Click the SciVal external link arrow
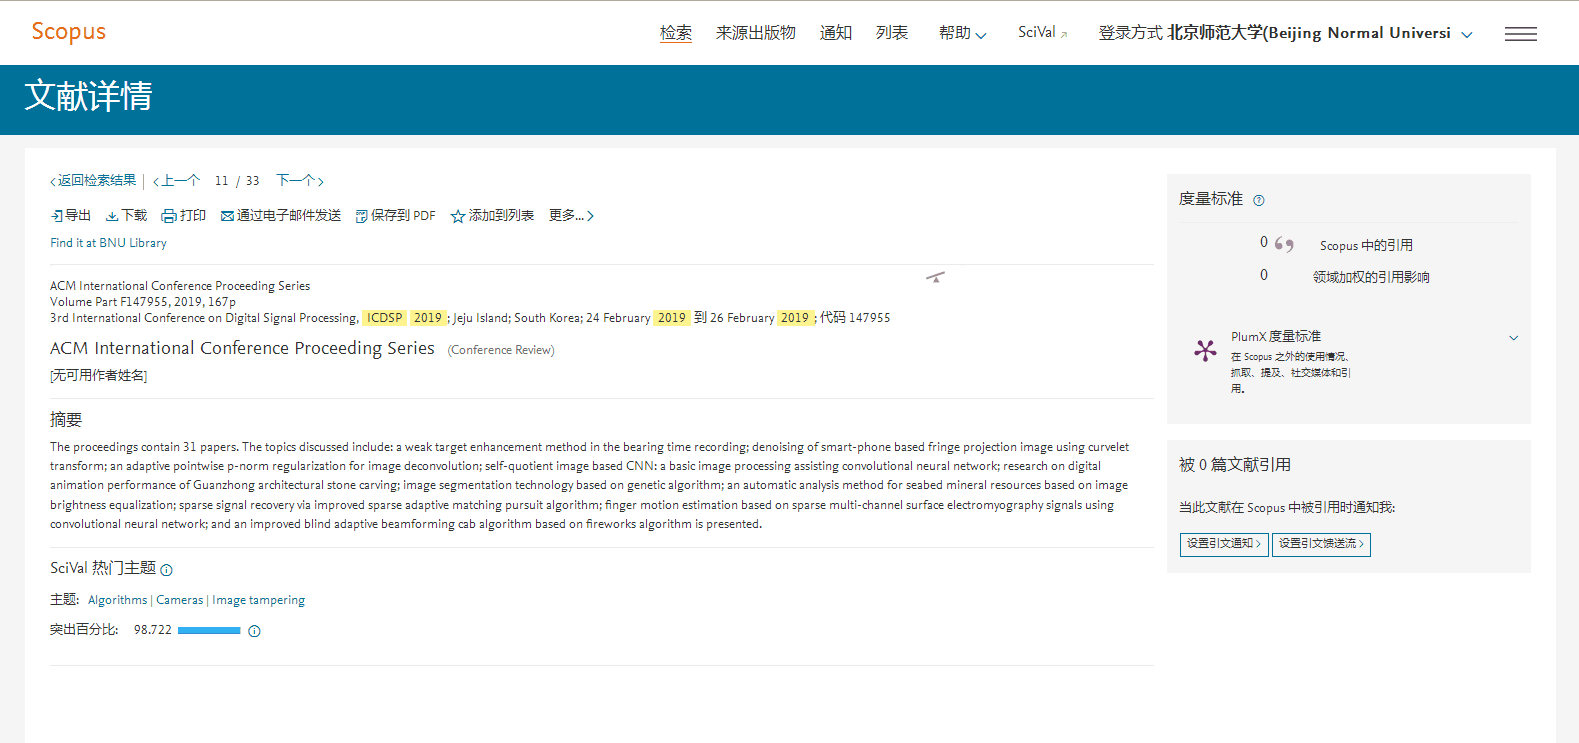1579x743 pixels. (x=1064, y=35)
